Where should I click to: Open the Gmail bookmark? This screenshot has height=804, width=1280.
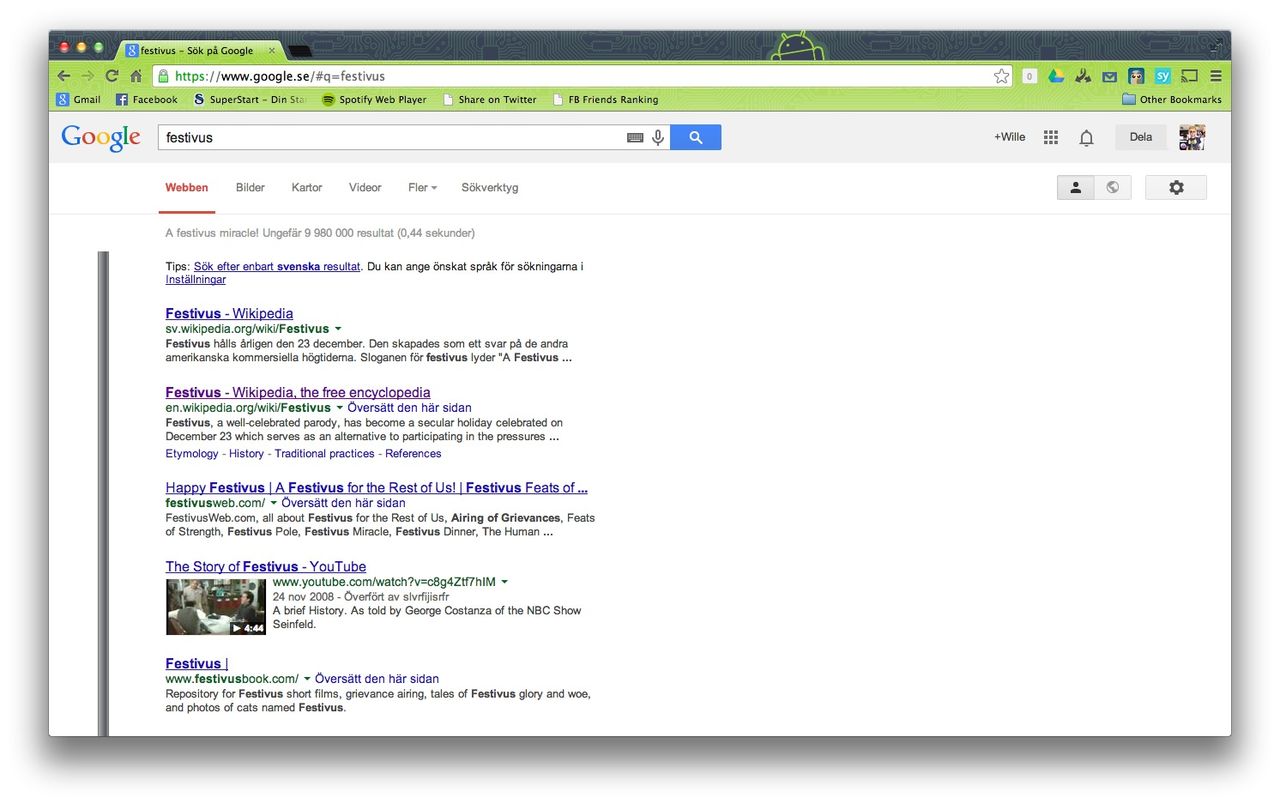79,100
